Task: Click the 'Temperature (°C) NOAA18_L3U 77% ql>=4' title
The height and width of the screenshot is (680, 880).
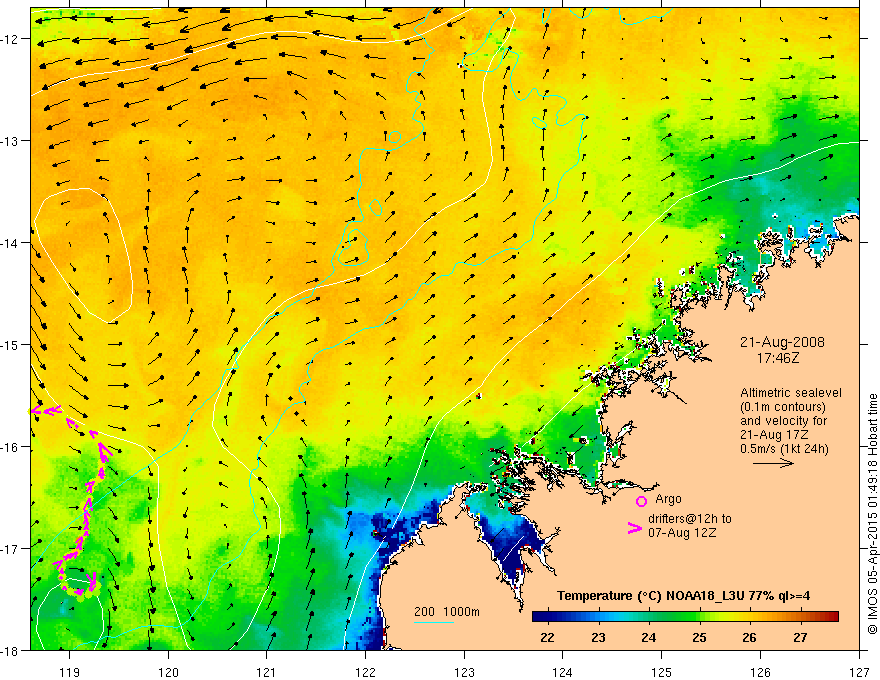Action: point(683,596)
